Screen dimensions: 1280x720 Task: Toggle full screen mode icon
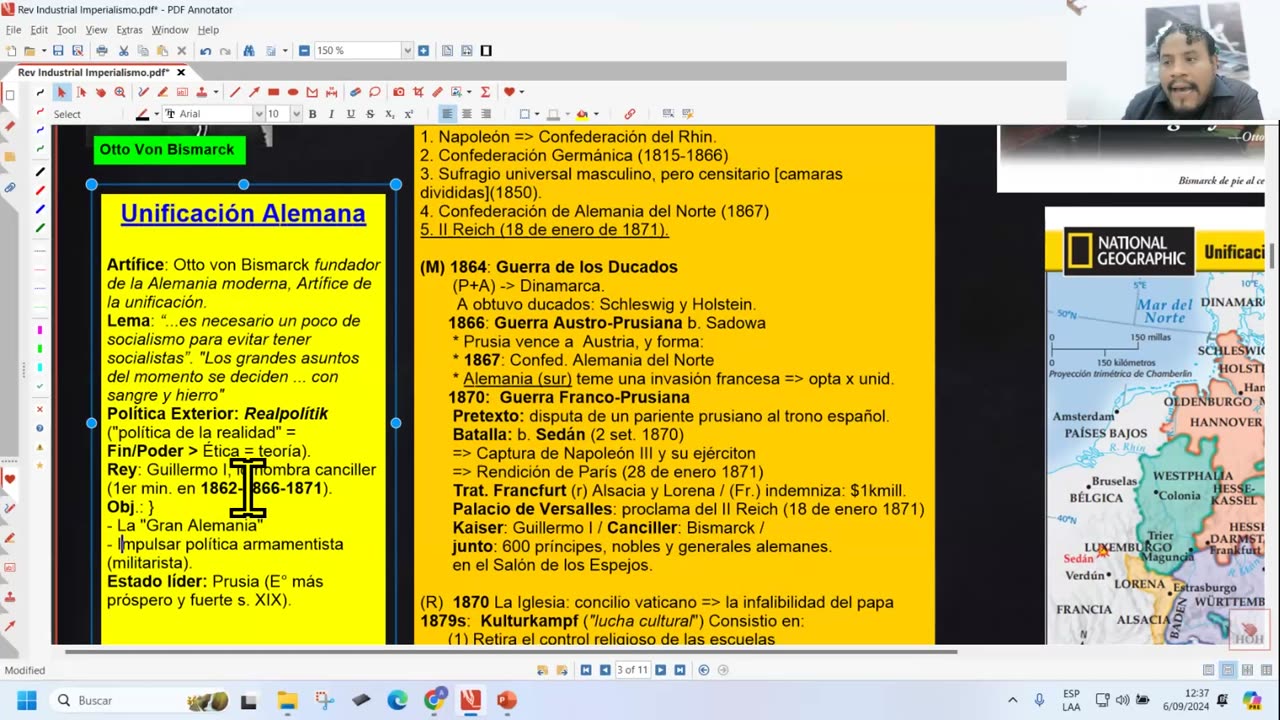coord(486,50)
